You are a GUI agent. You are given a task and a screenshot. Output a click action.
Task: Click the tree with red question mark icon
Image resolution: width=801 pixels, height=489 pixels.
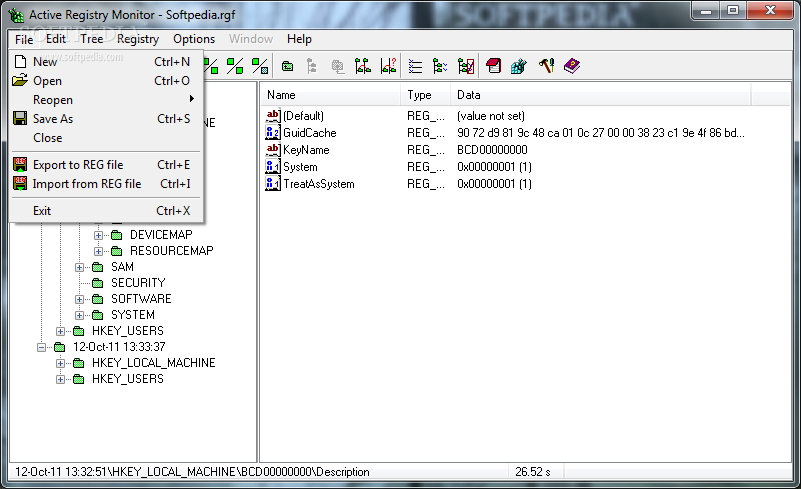pyautogui.click(x=388, y=66)
